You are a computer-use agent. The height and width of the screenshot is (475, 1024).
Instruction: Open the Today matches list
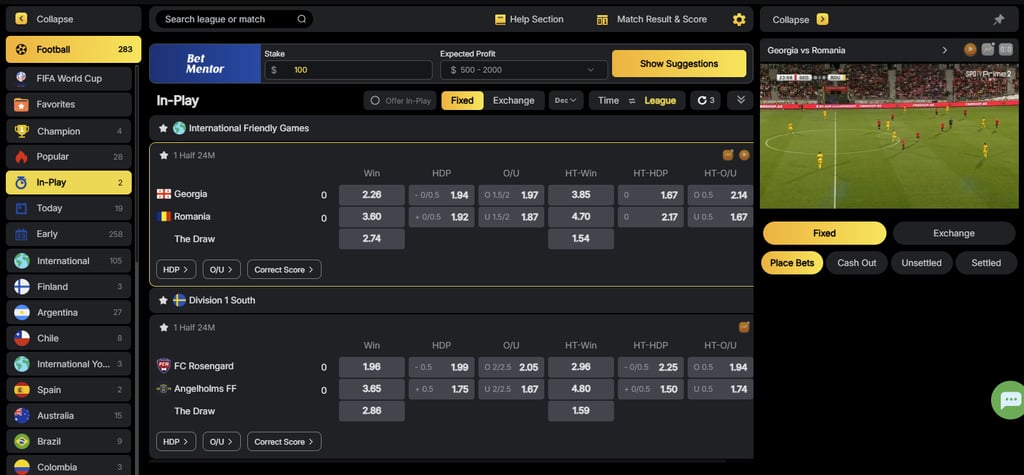coord(69,208)
